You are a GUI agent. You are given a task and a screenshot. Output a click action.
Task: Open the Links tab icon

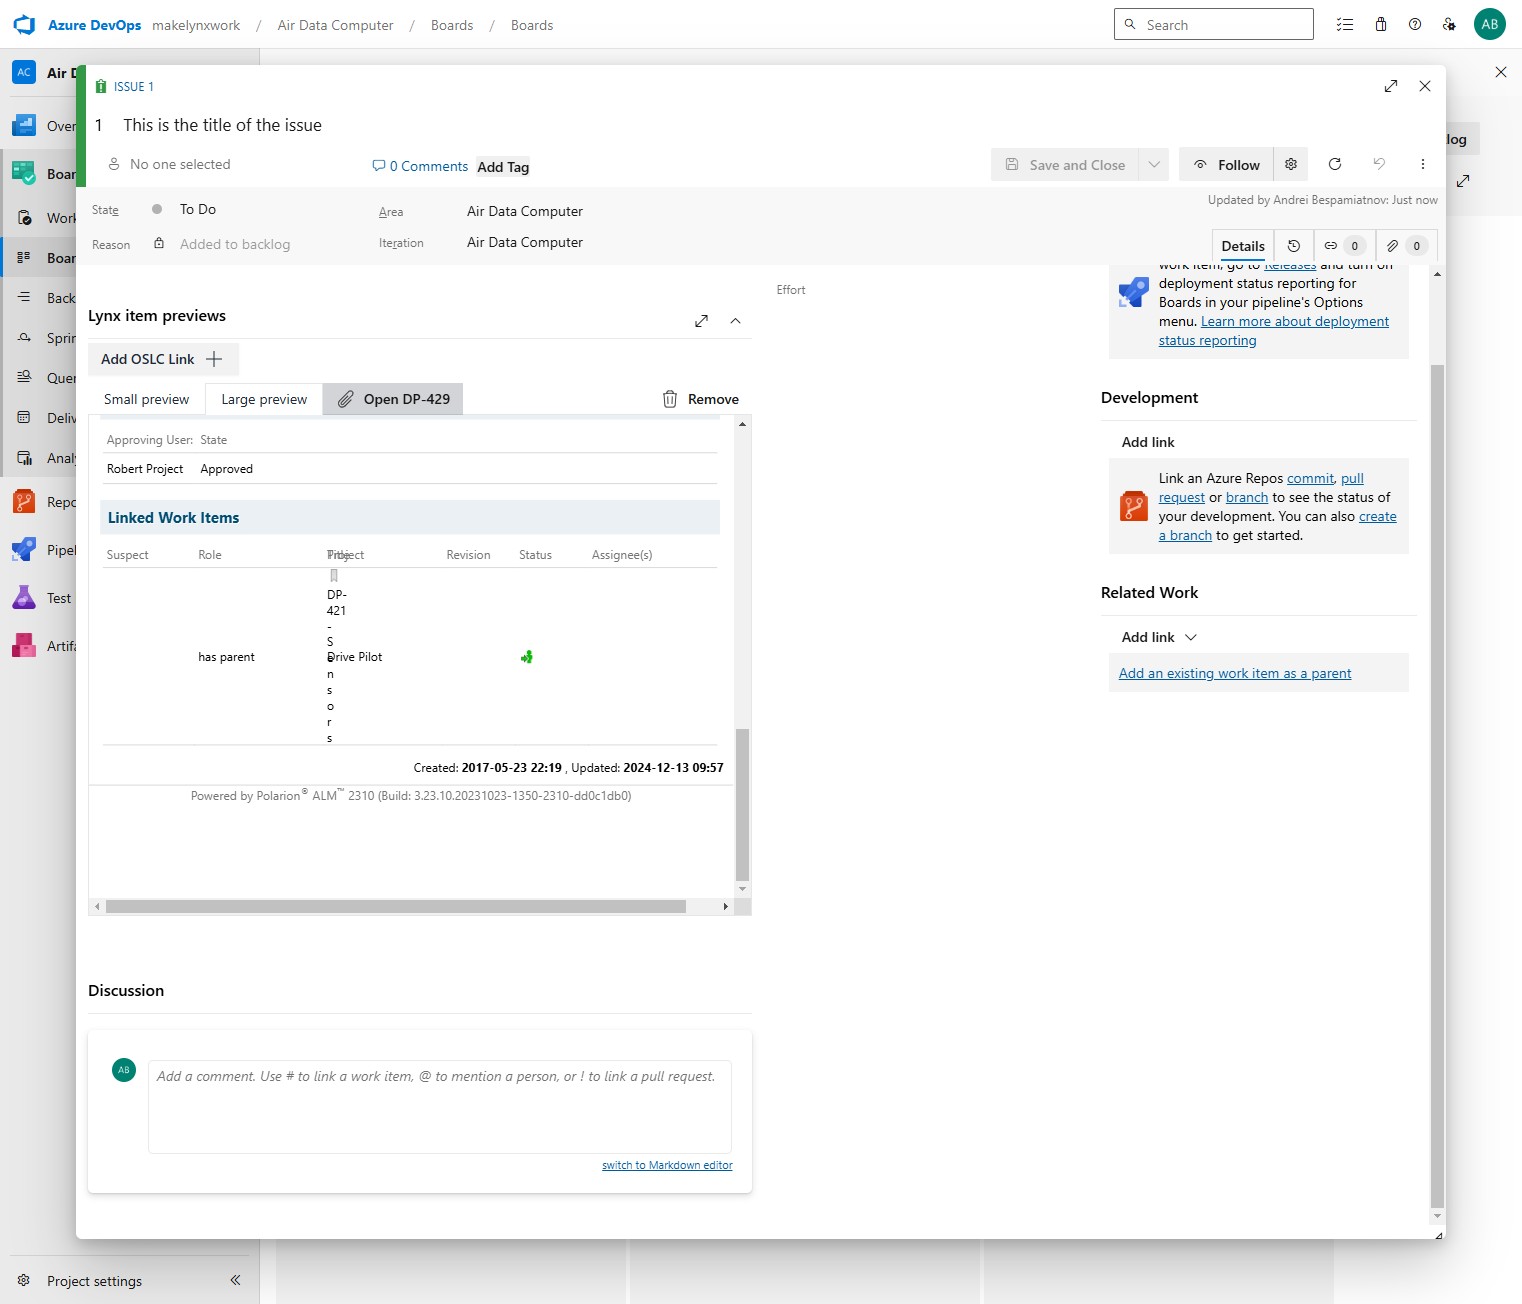[x=1344, y=246]
